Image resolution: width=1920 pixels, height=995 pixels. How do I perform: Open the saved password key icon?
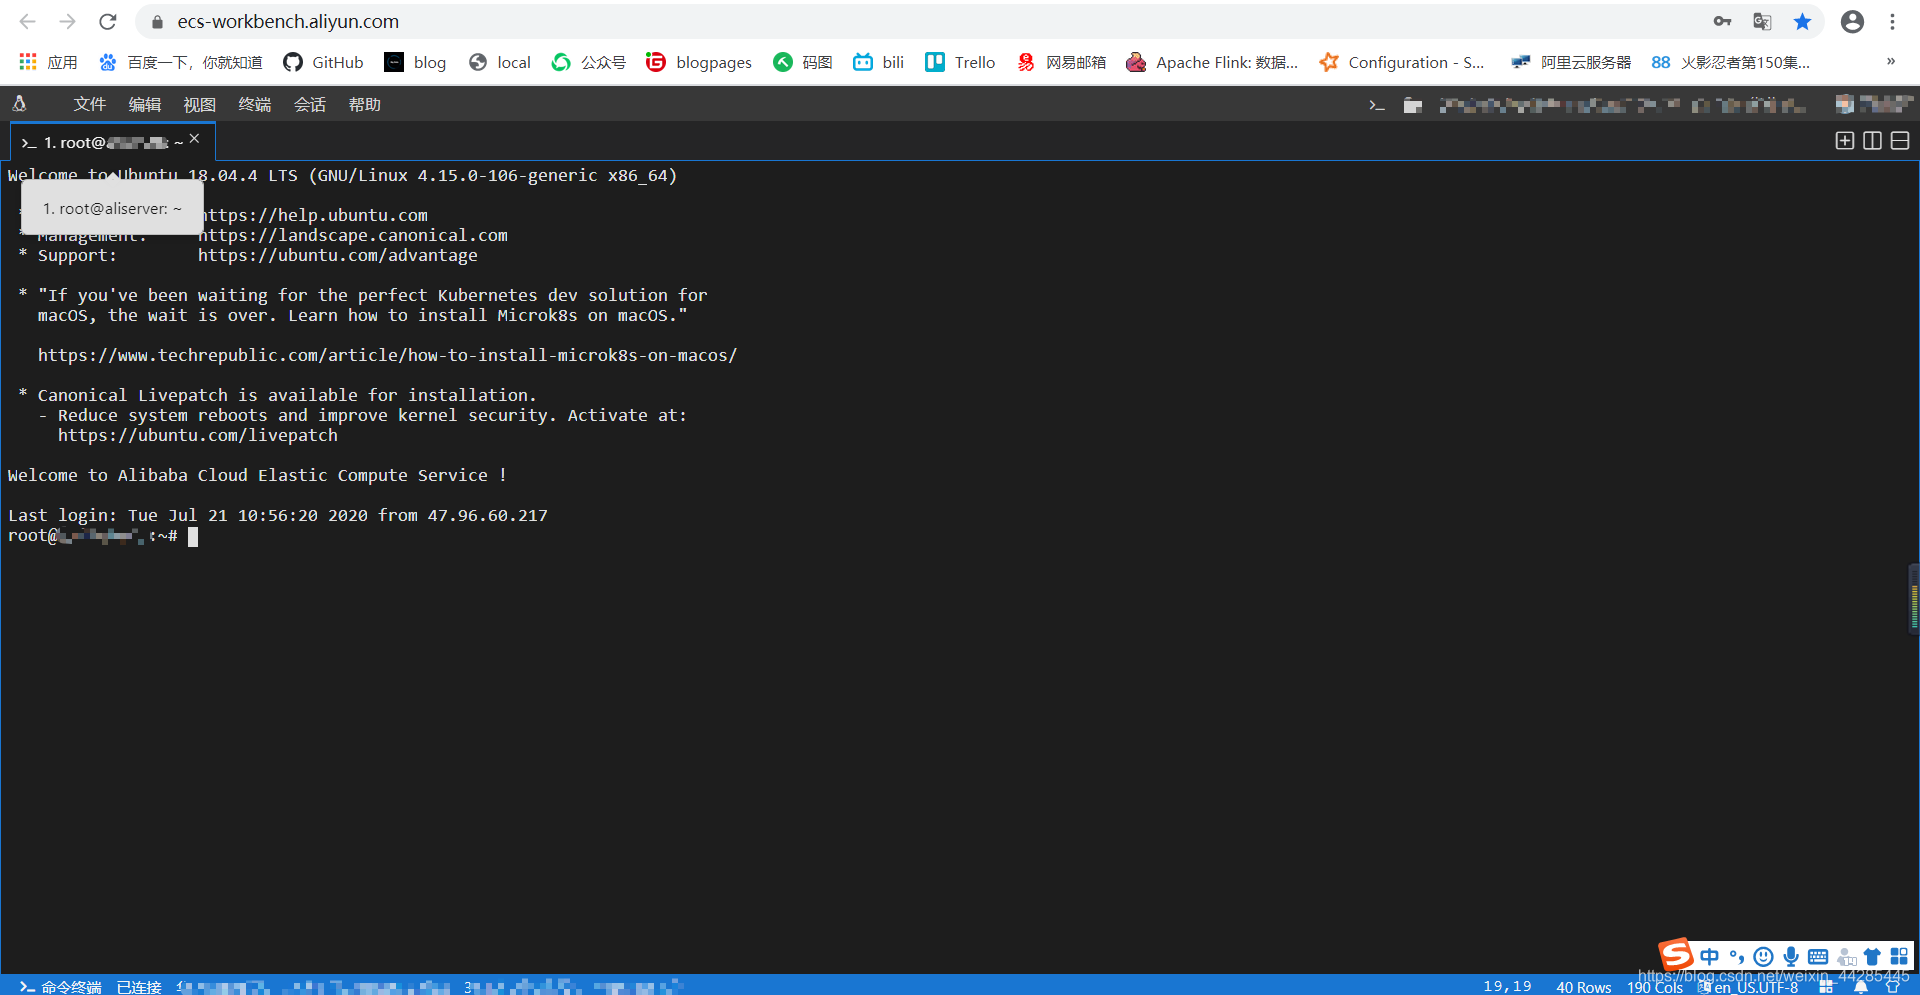[1722, 21]
